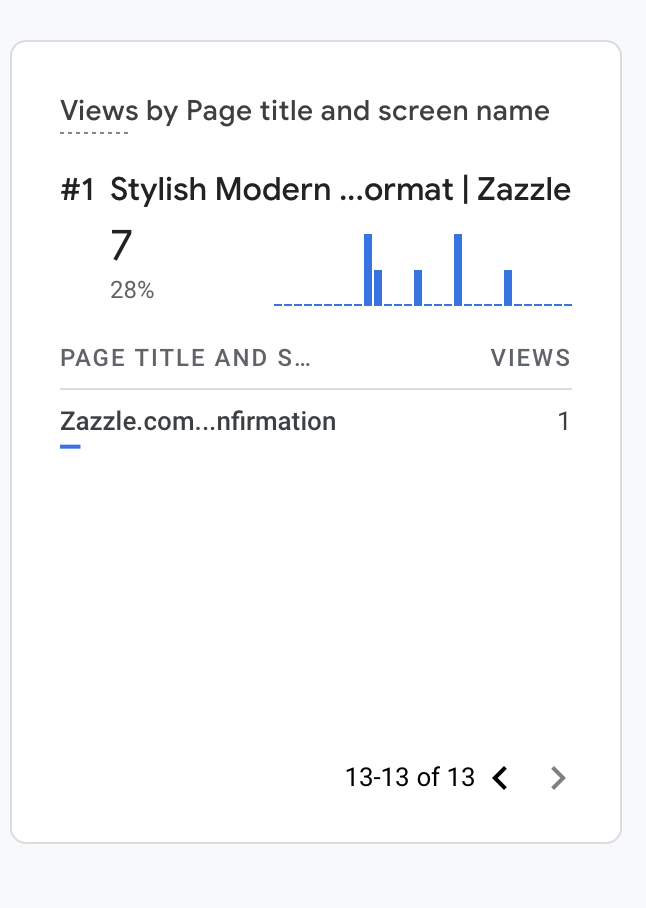Click the blue progress bar under Zazzle.com row
Screen dimensions: 646x908
click(70, 446)
